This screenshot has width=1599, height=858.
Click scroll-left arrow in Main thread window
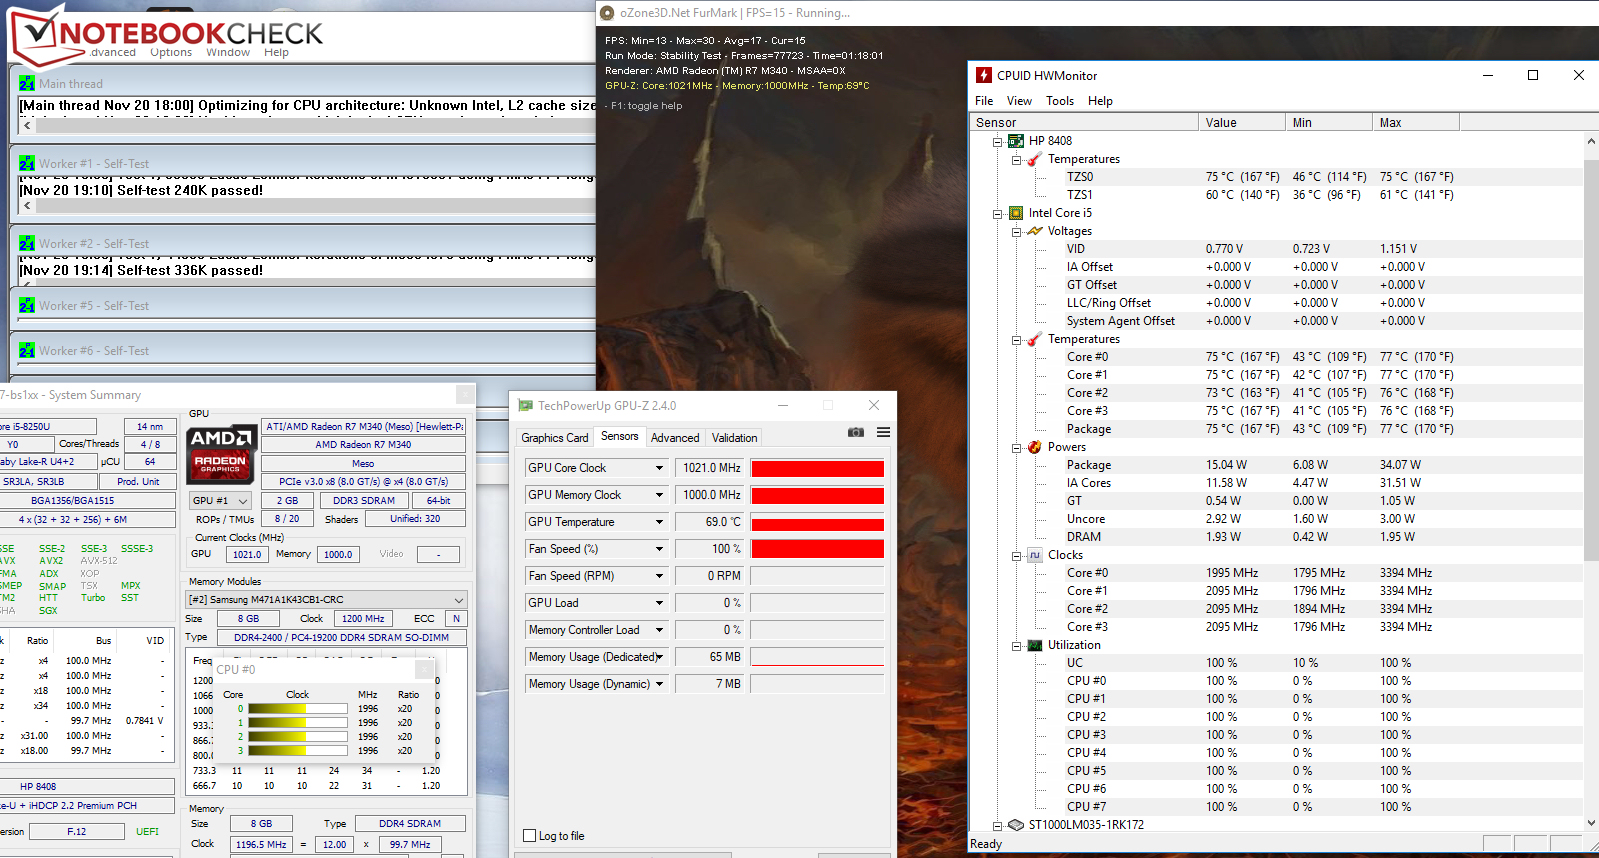[x=27, y=126]
